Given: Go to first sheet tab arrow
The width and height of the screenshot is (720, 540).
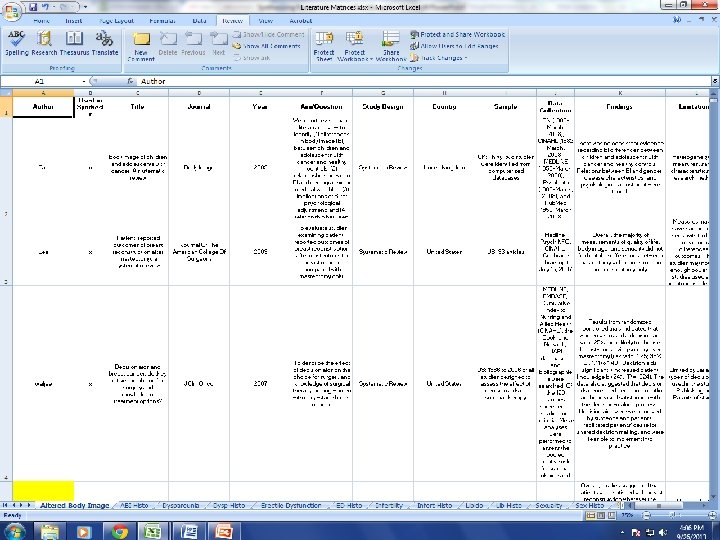Looking at the screenshot, I should tap(5, 505).
